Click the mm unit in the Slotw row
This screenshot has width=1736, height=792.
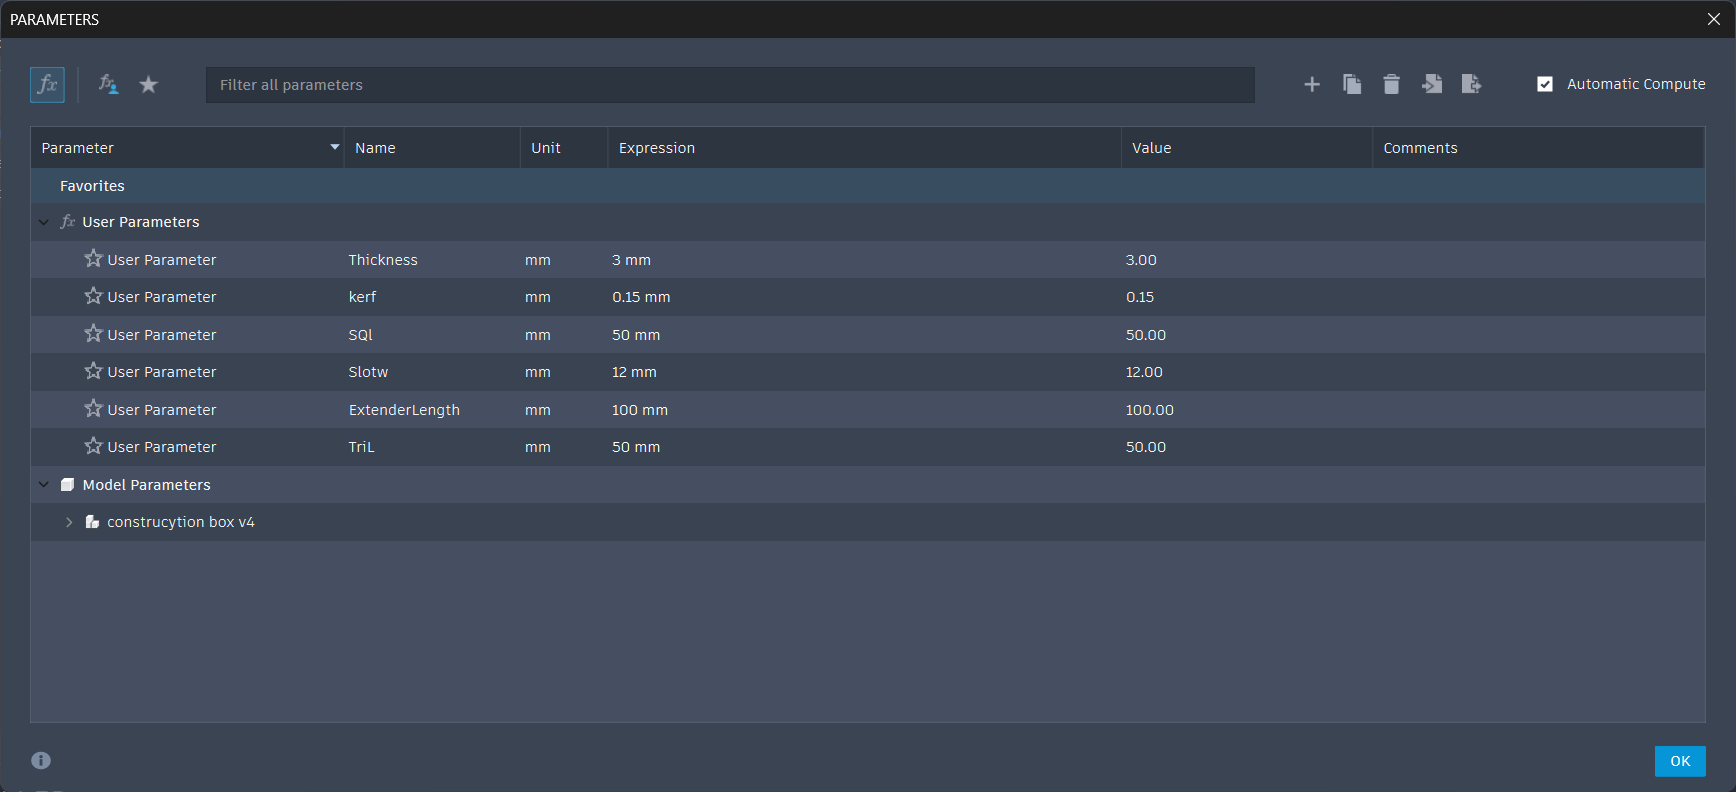538,372
